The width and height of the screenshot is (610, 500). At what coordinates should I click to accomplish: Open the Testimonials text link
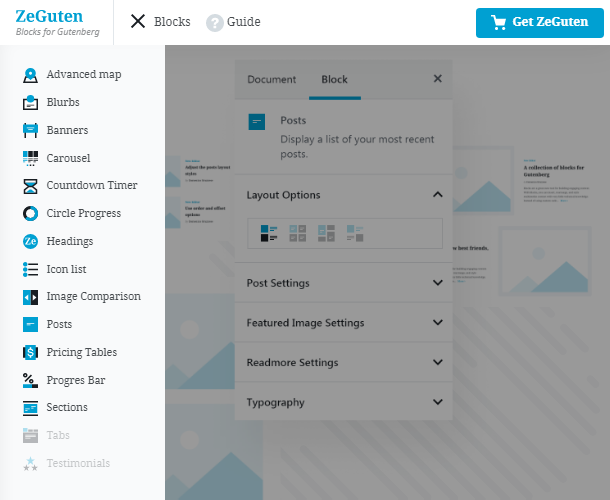[78, 463]
